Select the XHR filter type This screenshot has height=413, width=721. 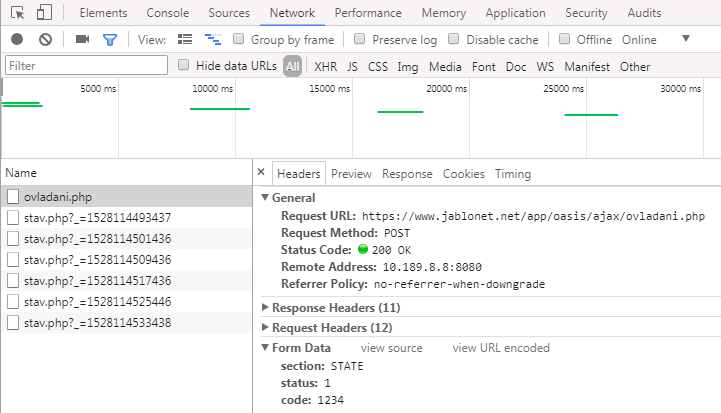point(325,66)
